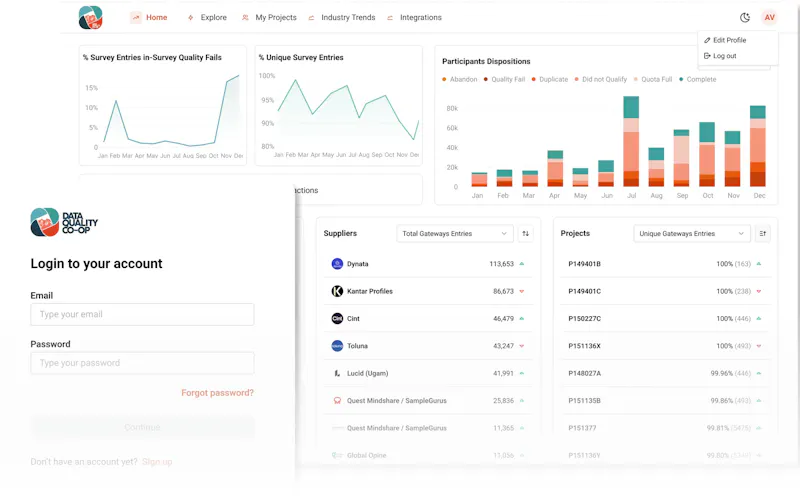Click the % Unique Survey Entries chart title
This screenshot has width=800, height=503.
(301, 58)
